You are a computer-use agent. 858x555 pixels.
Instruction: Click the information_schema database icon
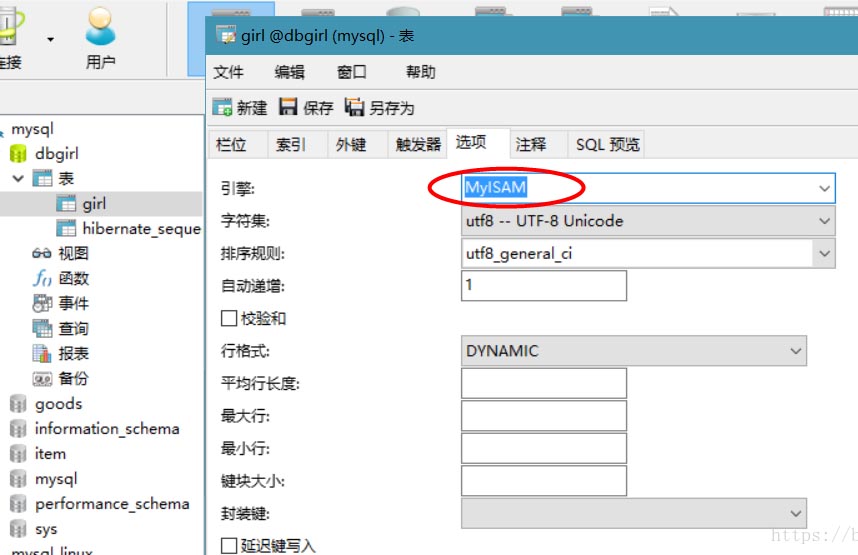[x=18, y=429]
